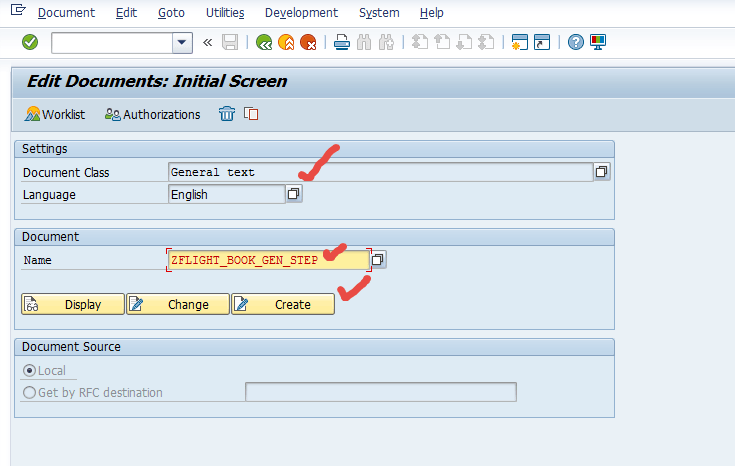The image size is (735, 466).
Task: Click the Find Next binoculars icon
Action: [x=386, y=42]
